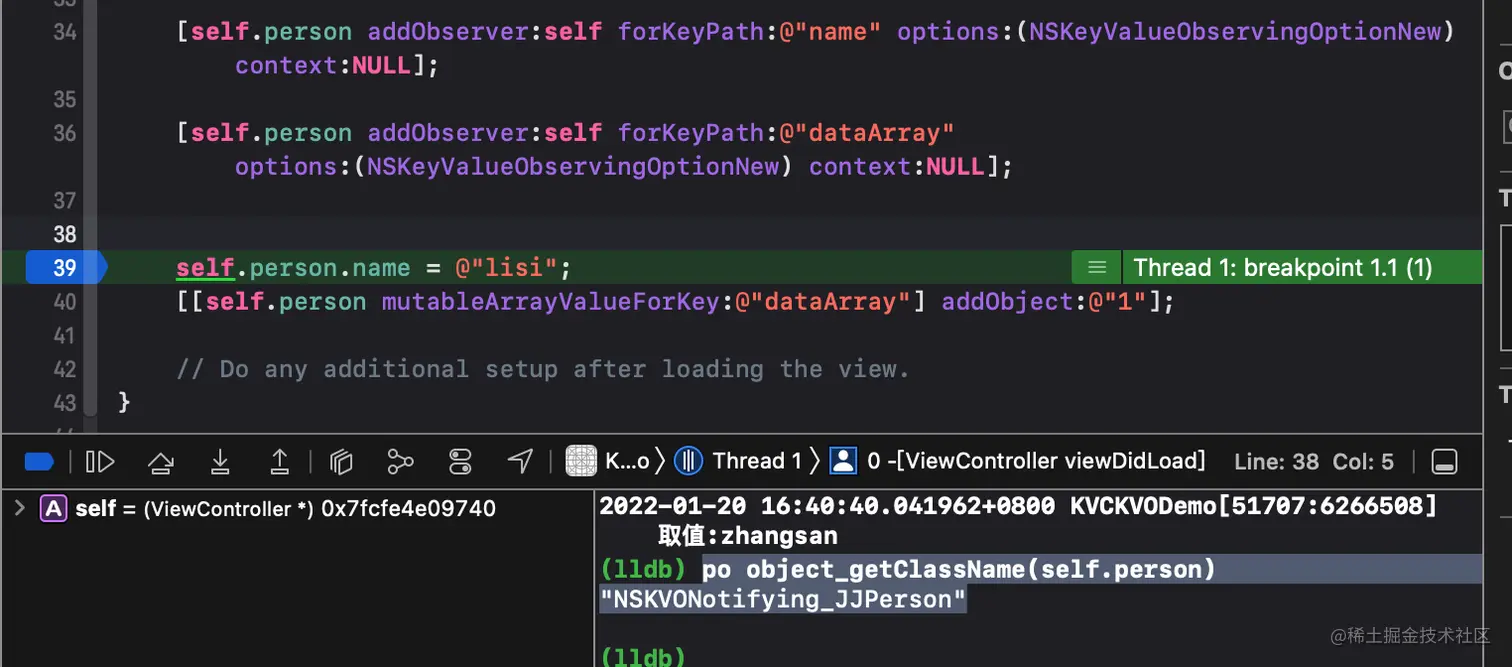This screenshot has height=667, width=1512.
Task: Open the Debug View Hierarchy tool
Action: [342, 461]
